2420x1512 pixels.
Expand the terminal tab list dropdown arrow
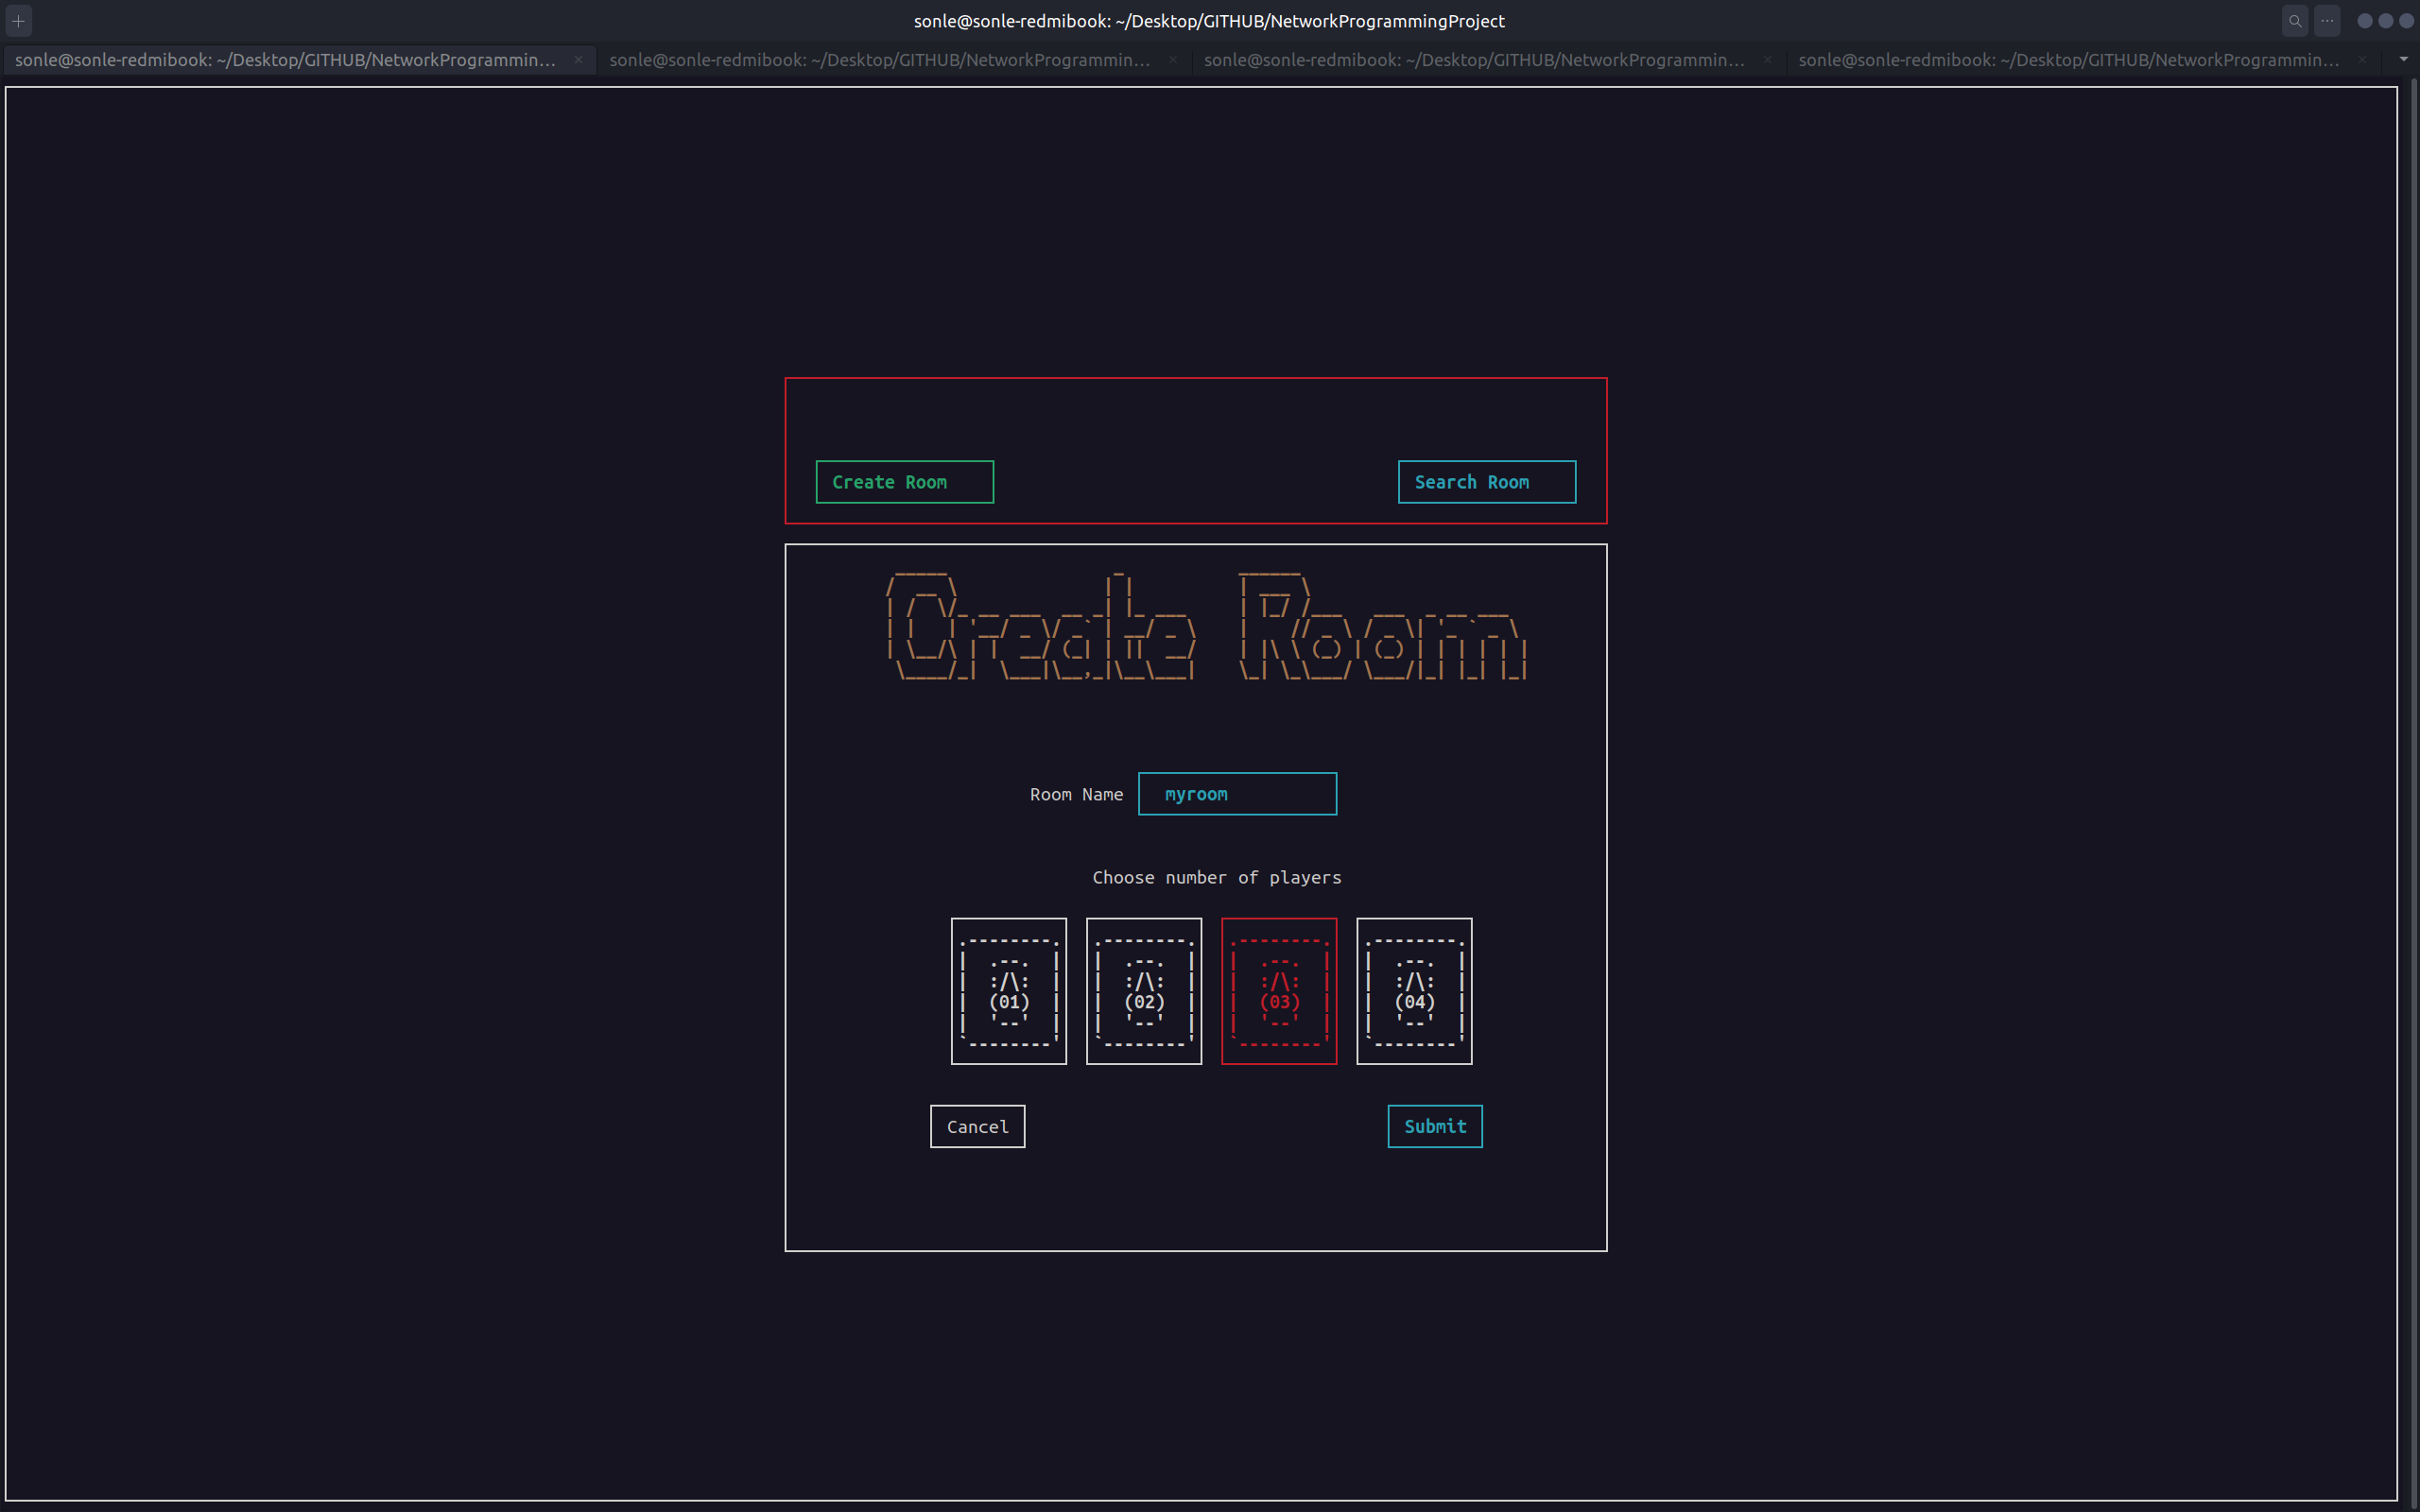coord(2403,60)
